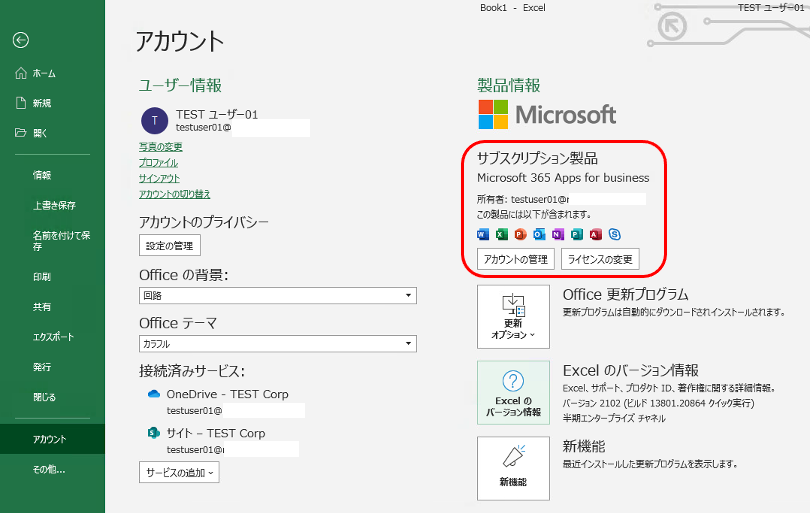Click the バージョン 2102 build text
The width and height of the screenshot is (810, 513).
coord(658,403)
